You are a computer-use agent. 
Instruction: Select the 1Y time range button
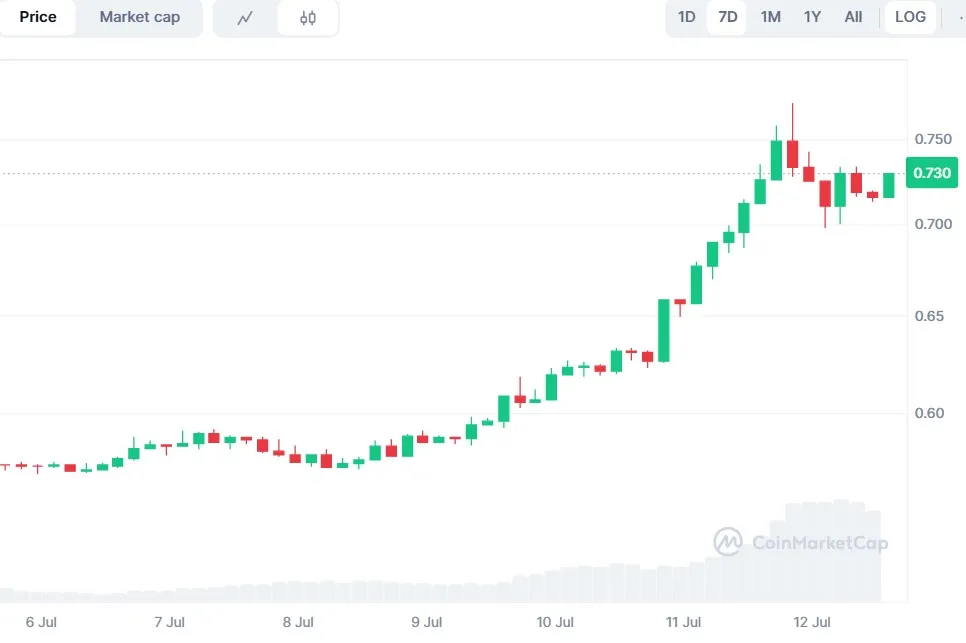click(811, 17)
